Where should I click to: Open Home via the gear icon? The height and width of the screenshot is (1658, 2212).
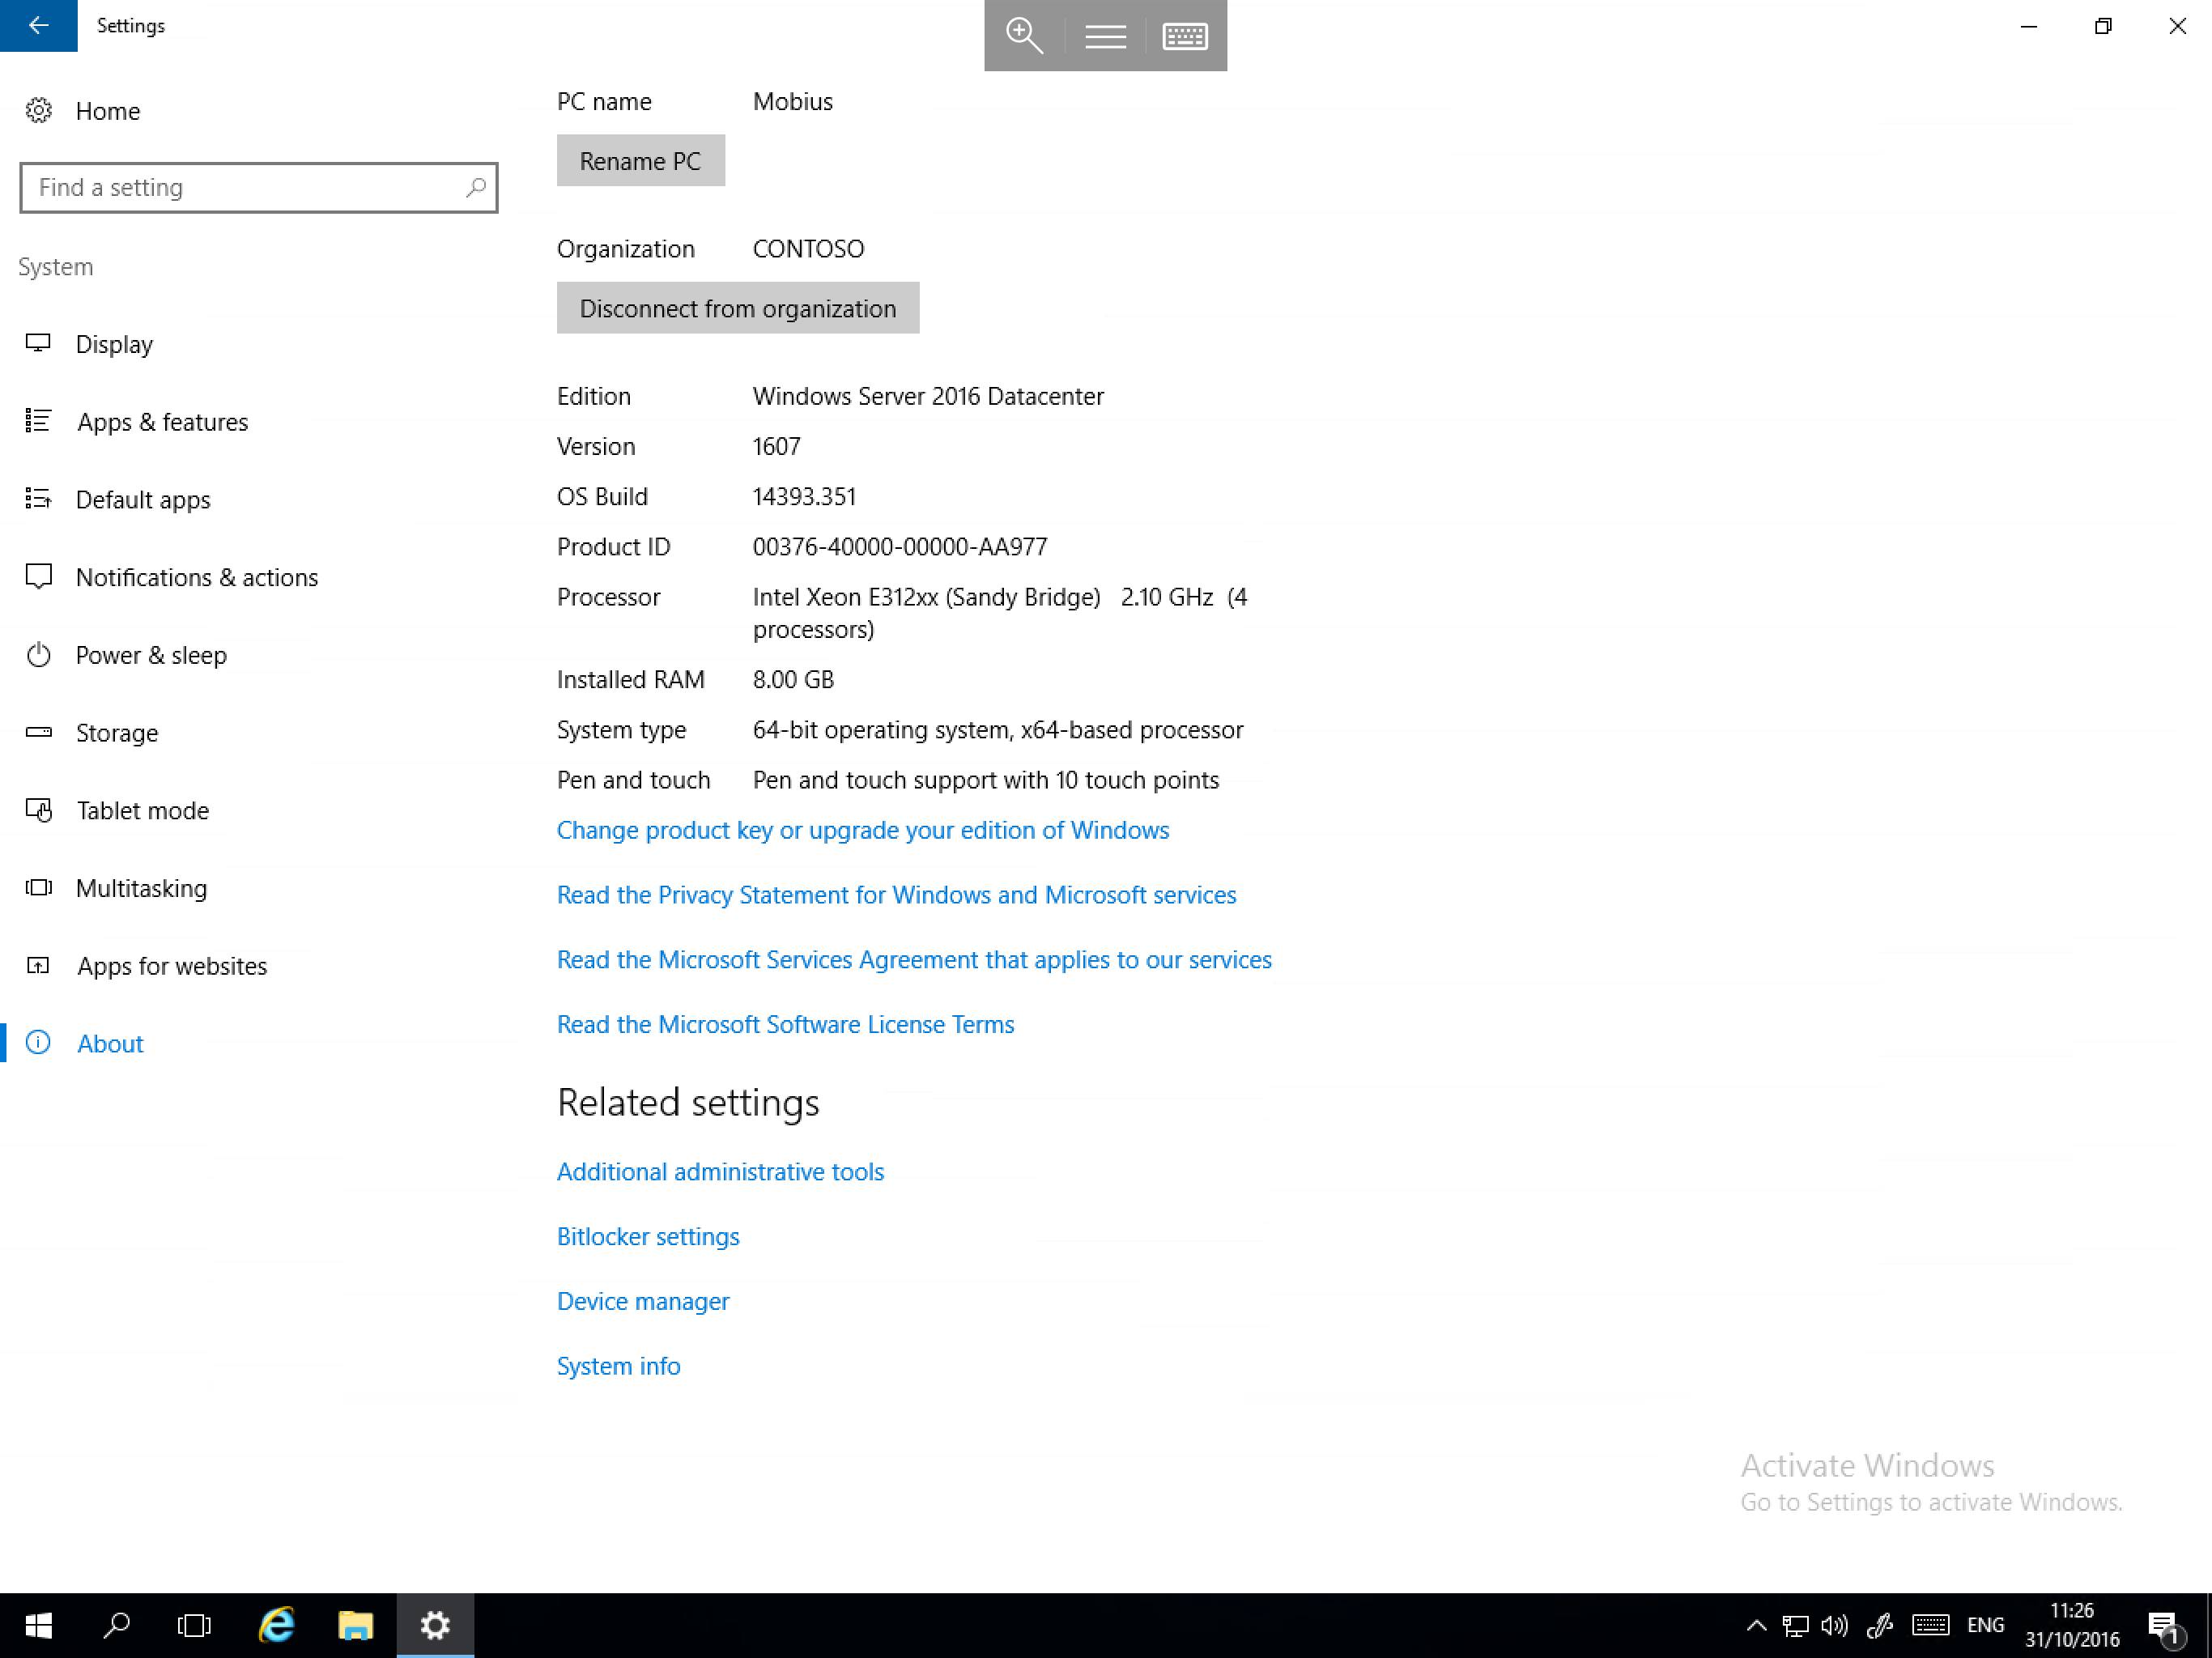(x=39, y=111)
